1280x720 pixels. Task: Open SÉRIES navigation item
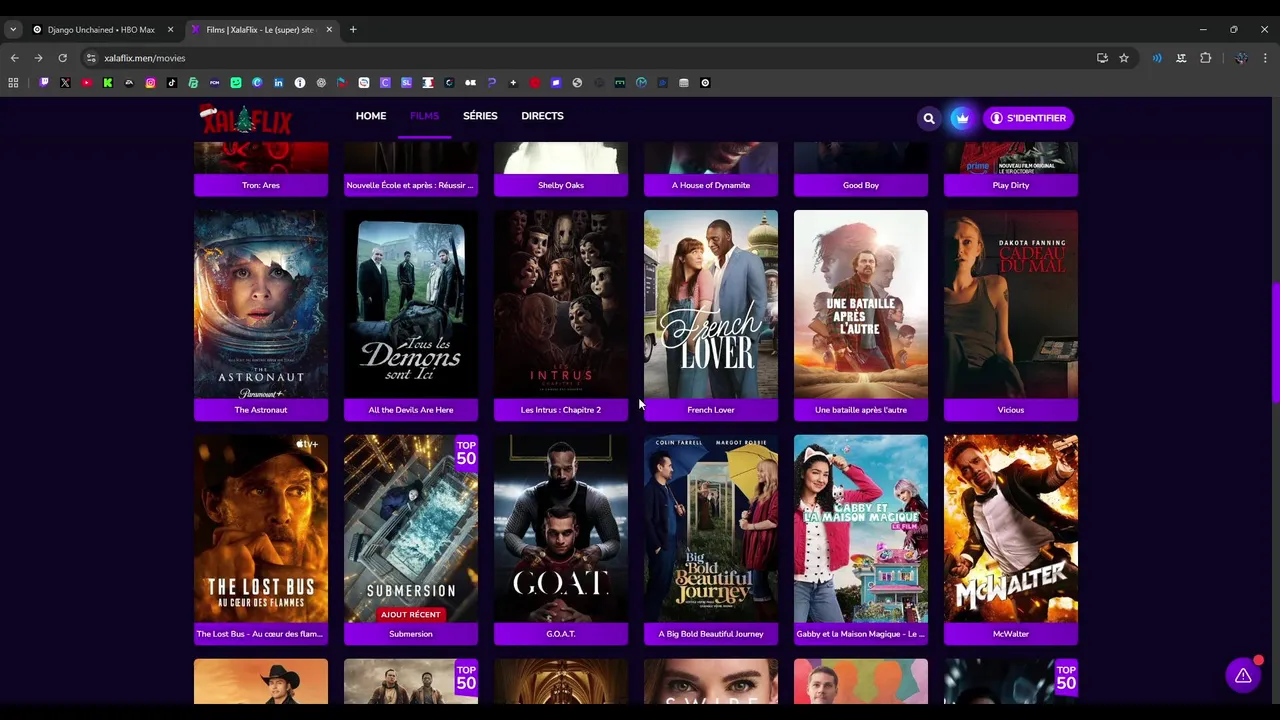click(x=480, y=116)
